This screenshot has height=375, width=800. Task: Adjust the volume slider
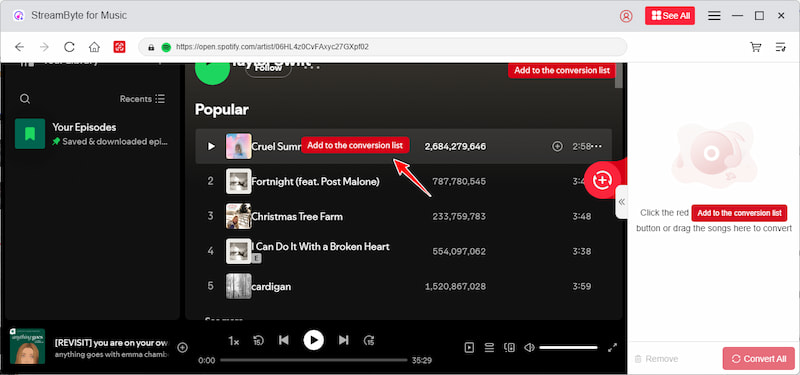point(568,347)
